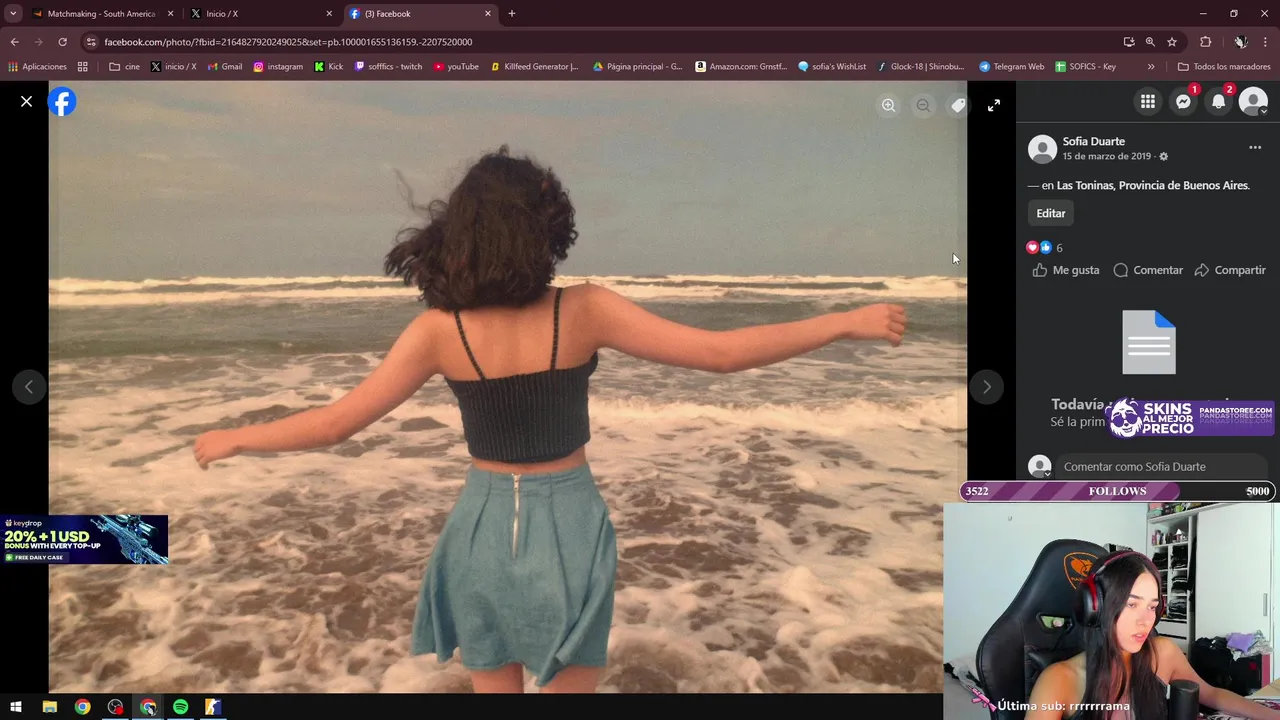Image resolution: width=1280 pixels, height=720 pixels.
Task: Tag people in the photo
Action: click(x=958, y=105)
